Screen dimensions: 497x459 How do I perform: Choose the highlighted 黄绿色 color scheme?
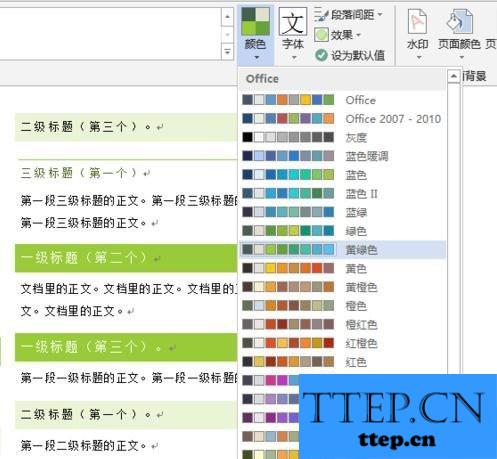342,250
